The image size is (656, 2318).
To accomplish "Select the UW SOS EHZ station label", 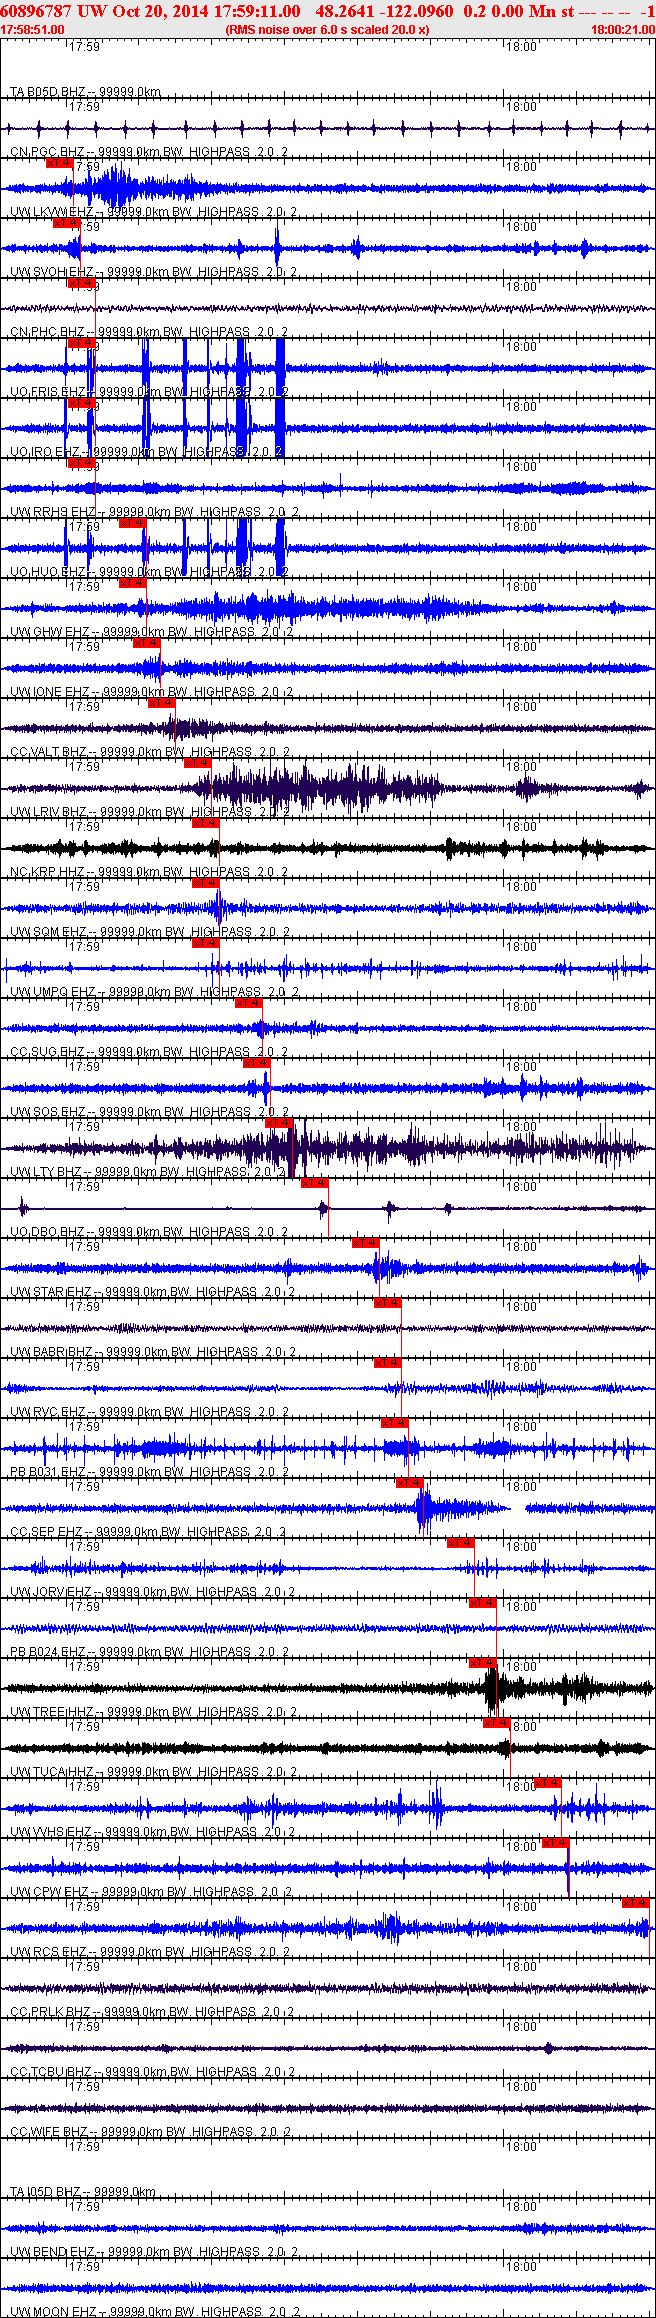I will 149,1112.
